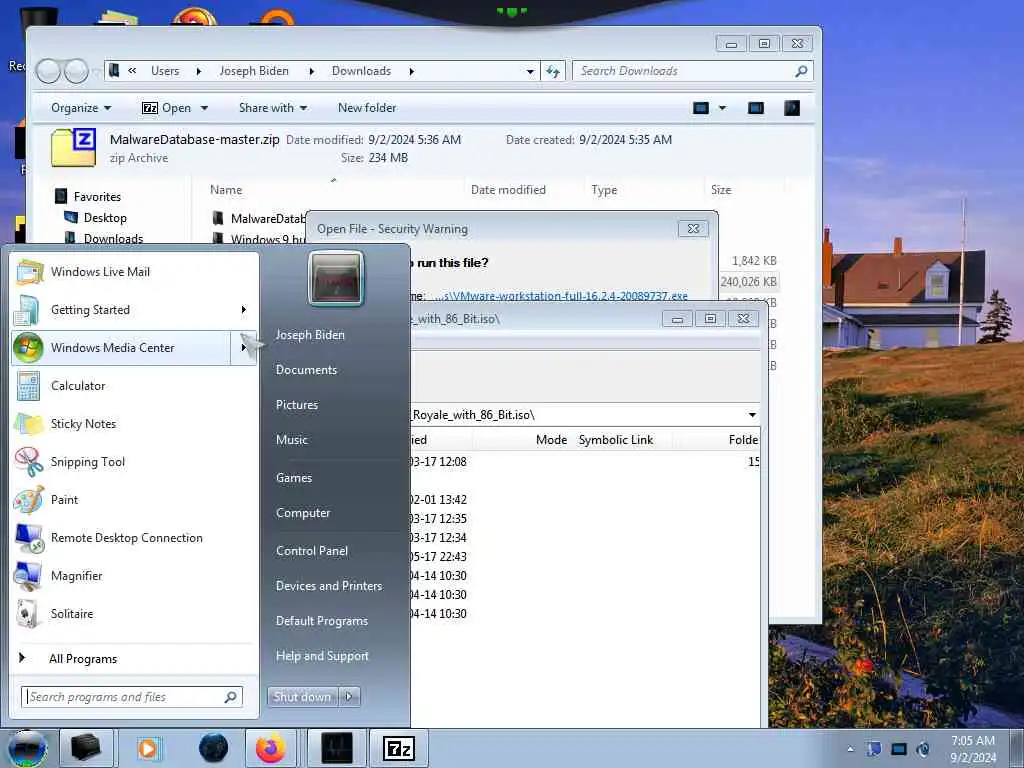Image resolution: width=1024 pixels, height=768 pixels.
Task: Open Pictures from Start menu
Action: 297,405
